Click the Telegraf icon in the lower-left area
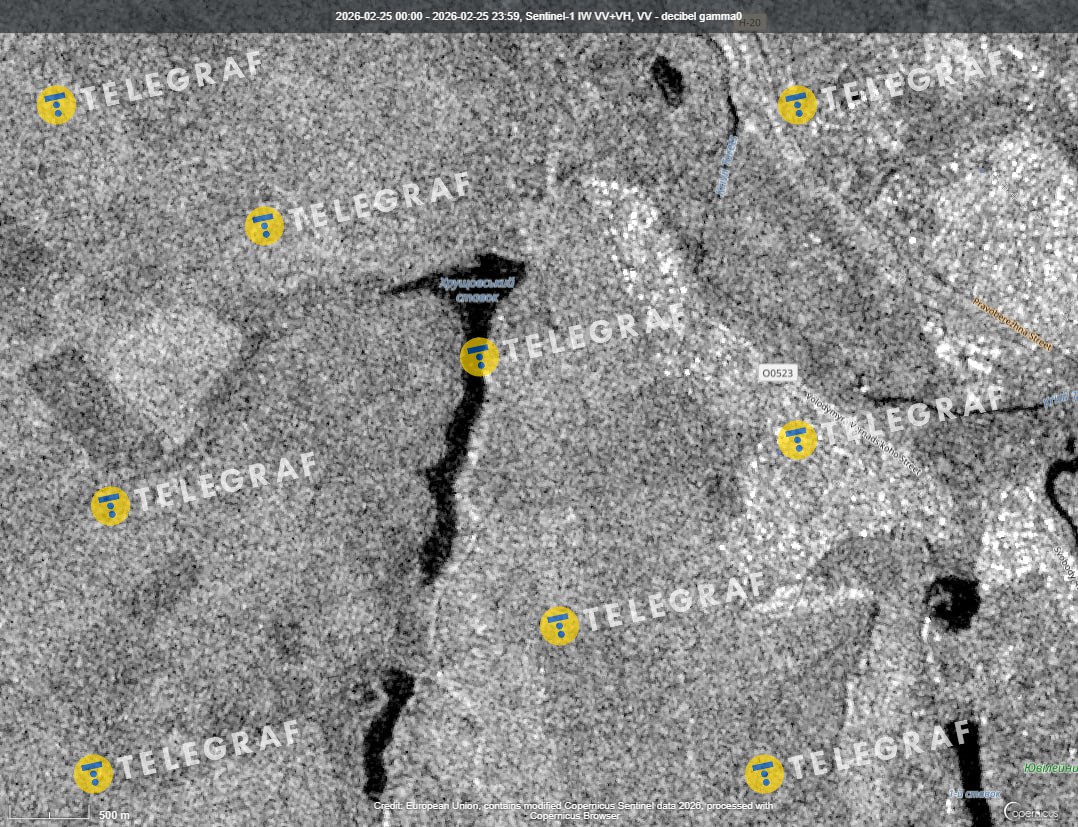This screenshot has height=827, width=1078. [110, 506]
